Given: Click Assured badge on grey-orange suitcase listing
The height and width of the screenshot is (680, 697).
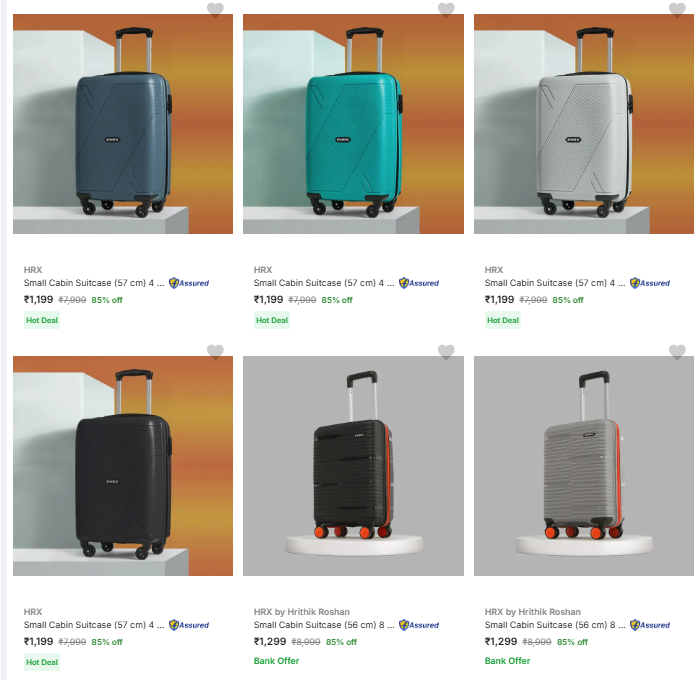Looking at the screenshot, I should (x=650, y=625).
